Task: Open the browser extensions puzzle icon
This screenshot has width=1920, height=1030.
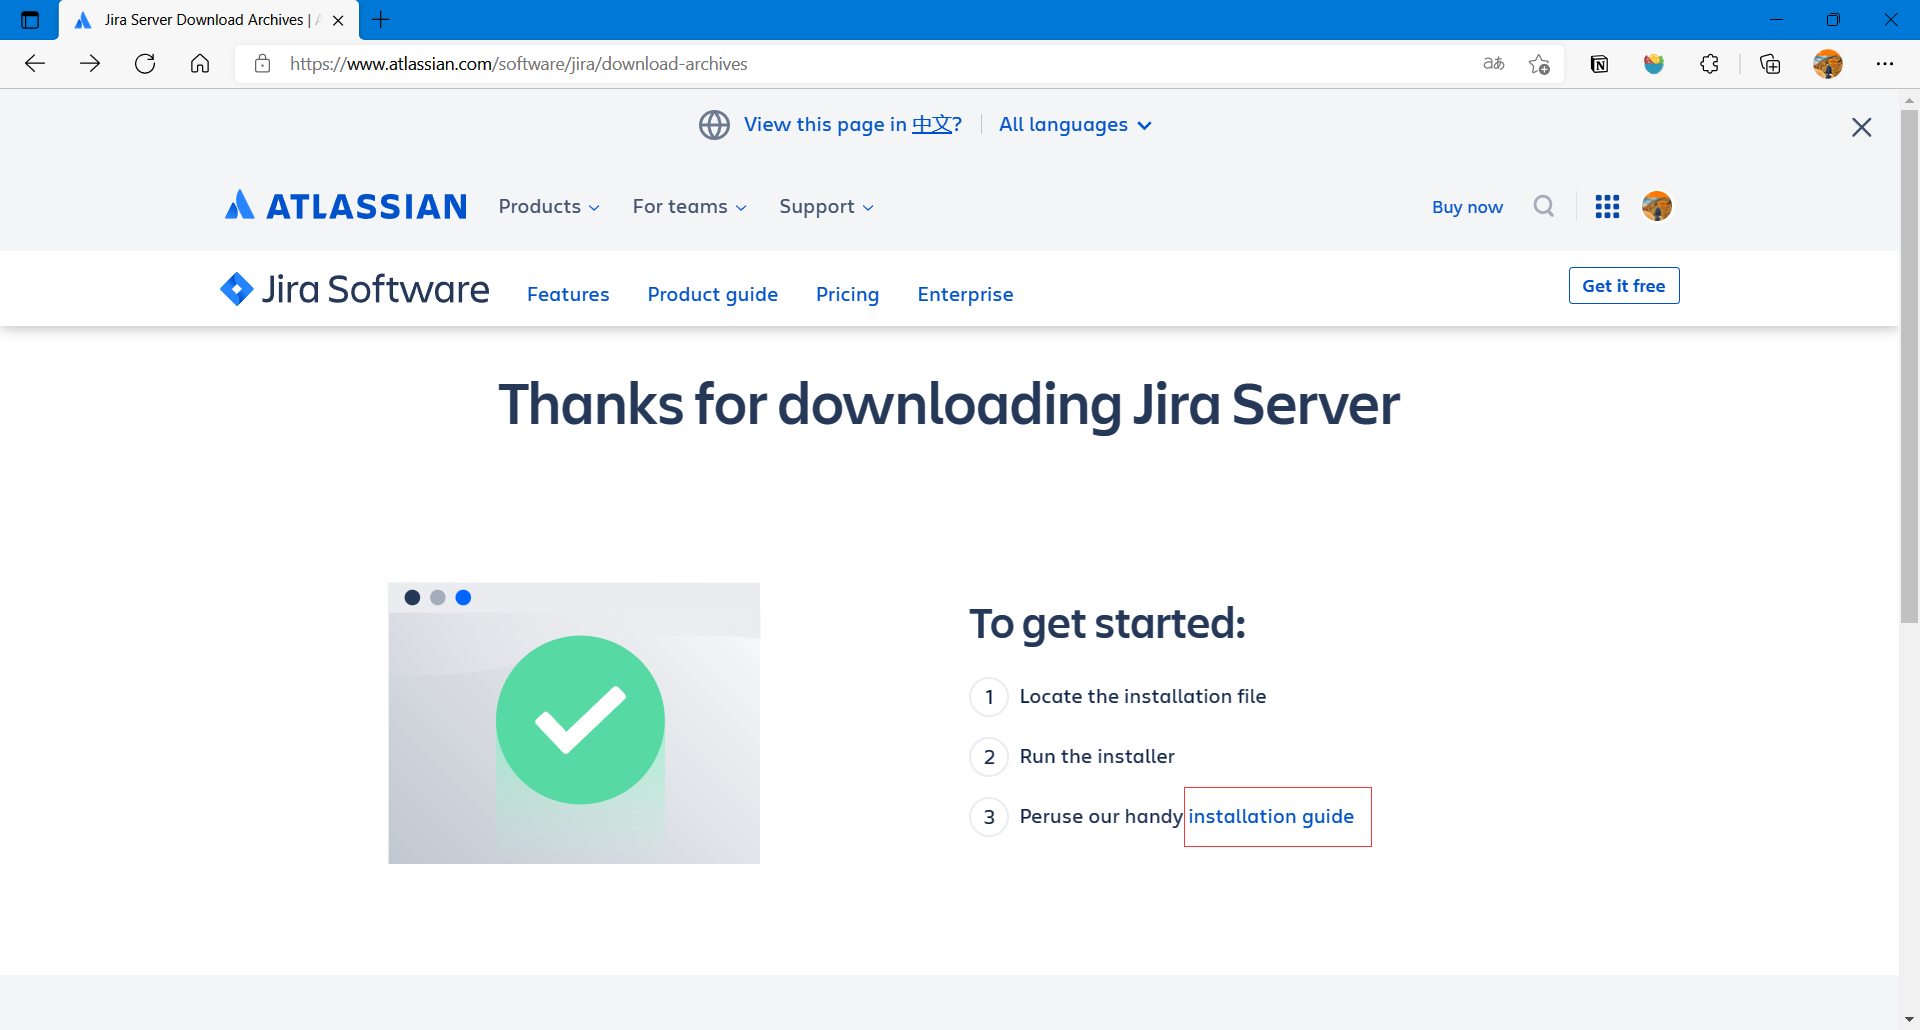Action: 1709,64
